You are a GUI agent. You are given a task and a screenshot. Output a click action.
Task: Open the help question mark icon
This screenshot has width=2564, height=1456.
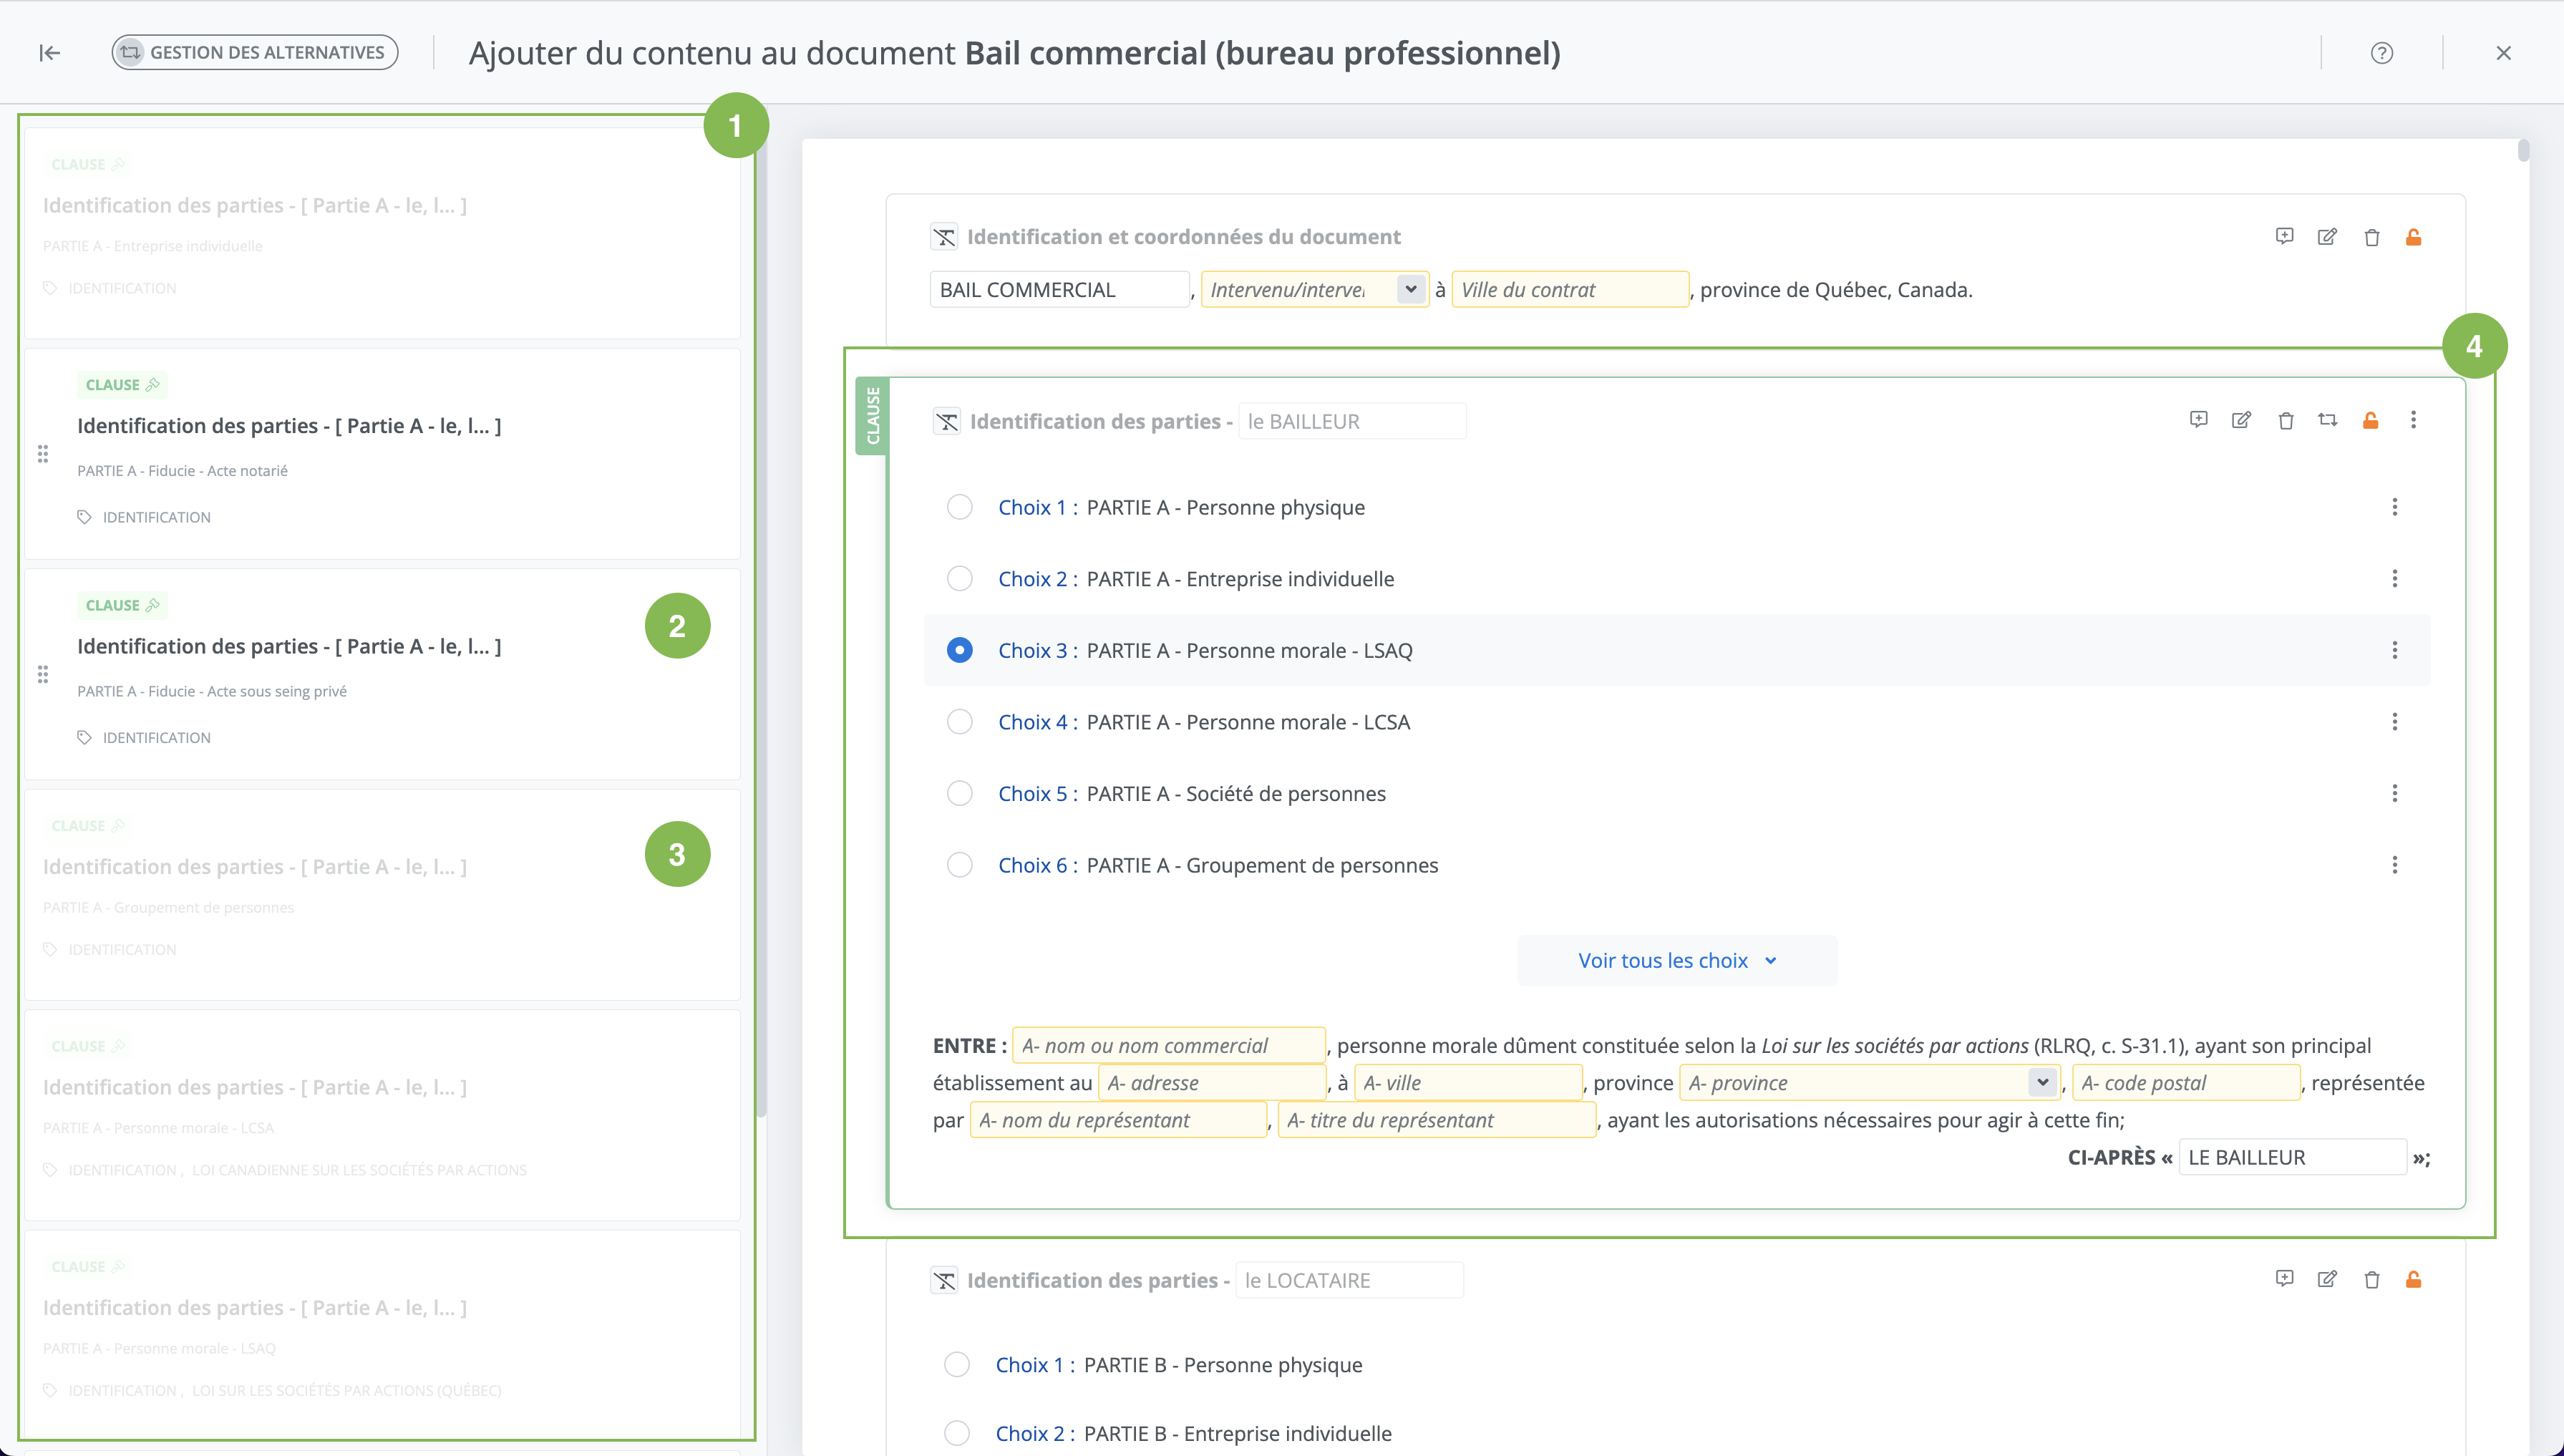tap(2381, 53)
